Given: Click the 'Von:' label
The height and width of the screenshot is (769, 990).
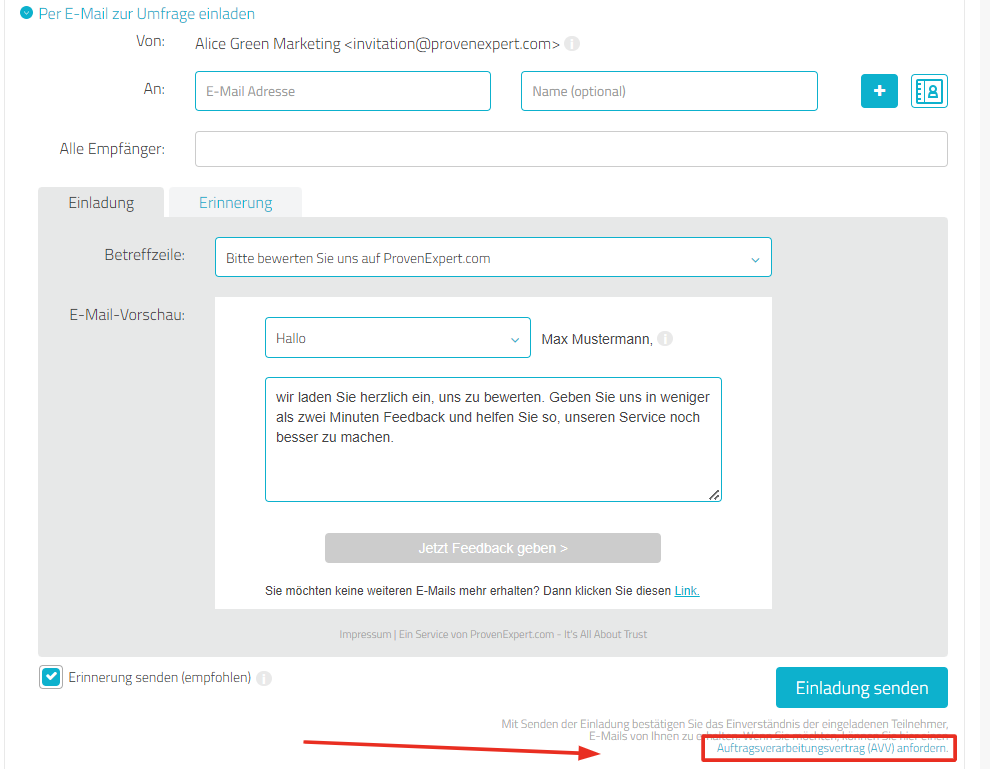Looking at the screenshot, I should (x=150, y=41).
